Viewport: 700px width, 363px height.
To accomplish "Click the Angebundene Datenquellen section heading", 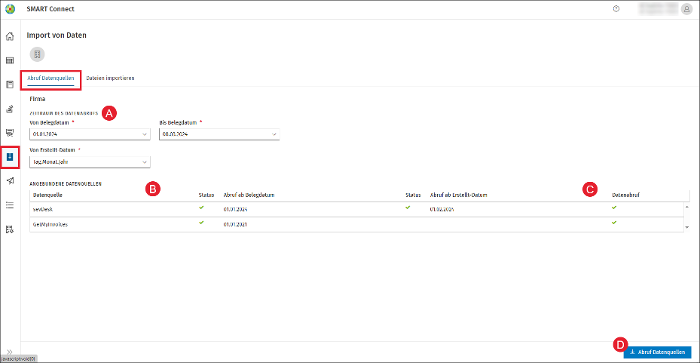I will [66, 184].
